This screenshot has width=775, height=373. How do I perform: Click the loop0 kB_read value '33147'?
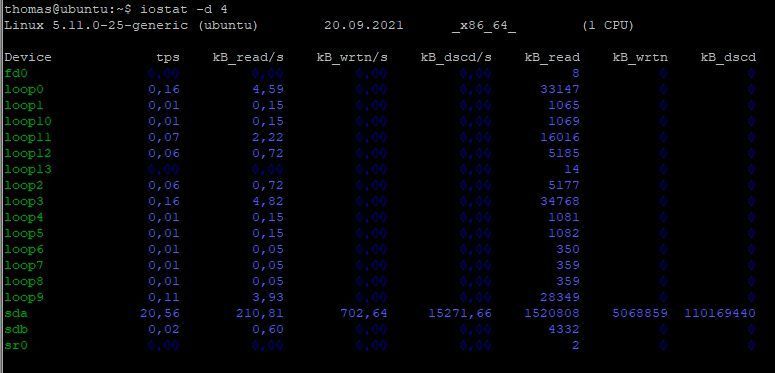coord(560,89)
